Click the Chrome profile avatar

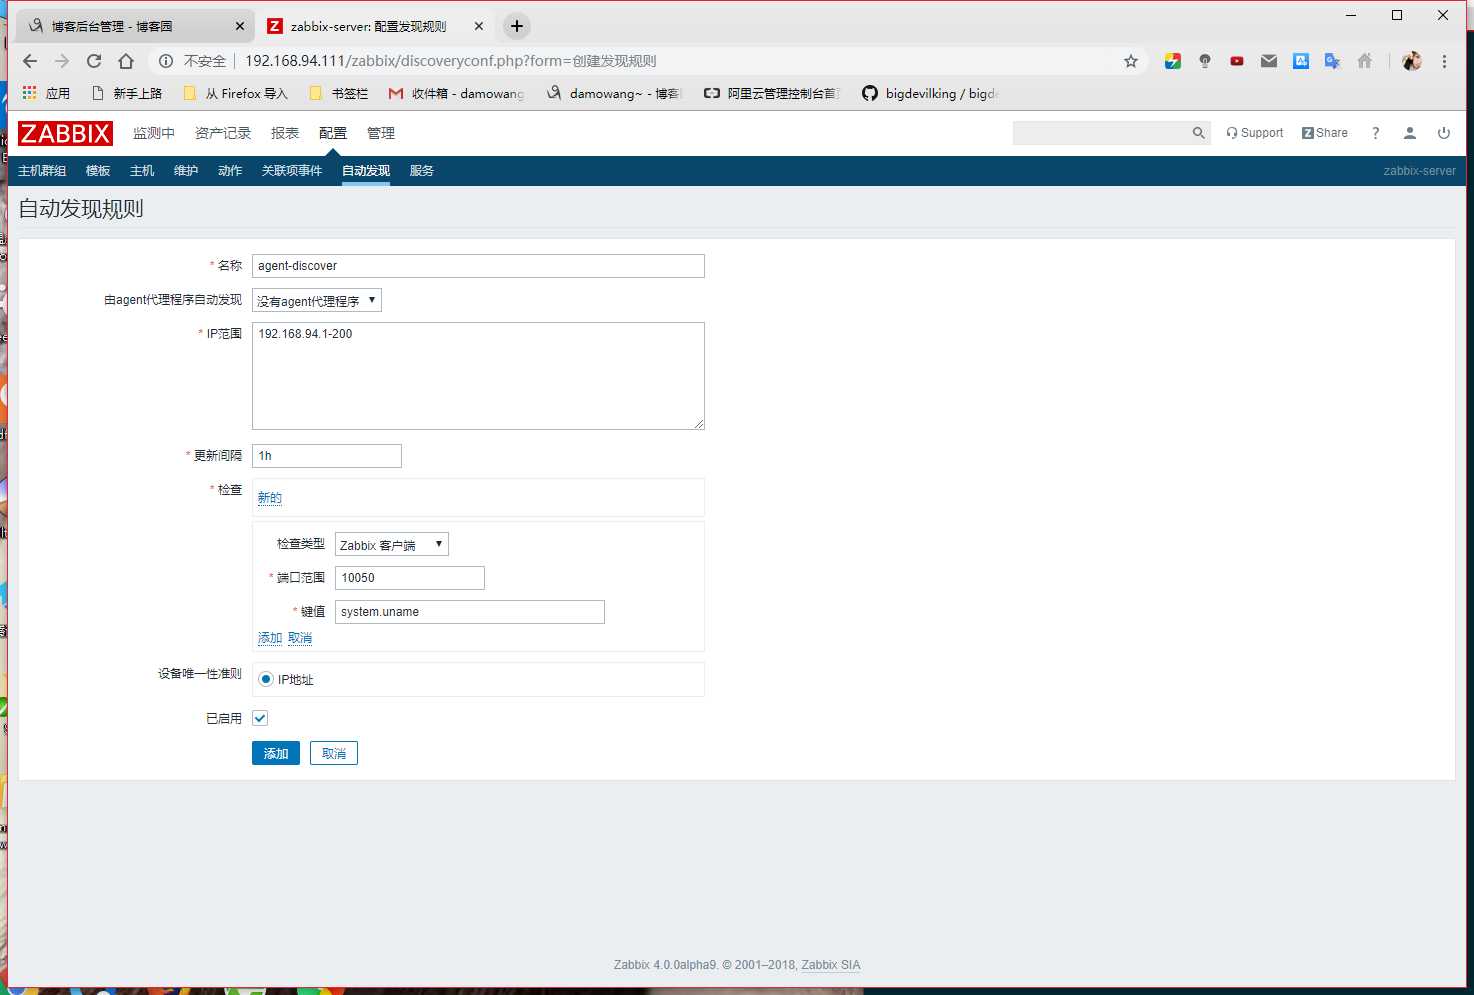(x=1412, y=61)
